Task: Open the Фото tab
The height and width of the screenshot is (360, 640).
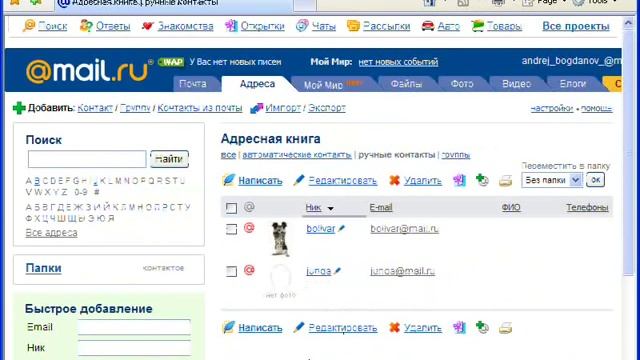Action: click(x=462, y=84)
